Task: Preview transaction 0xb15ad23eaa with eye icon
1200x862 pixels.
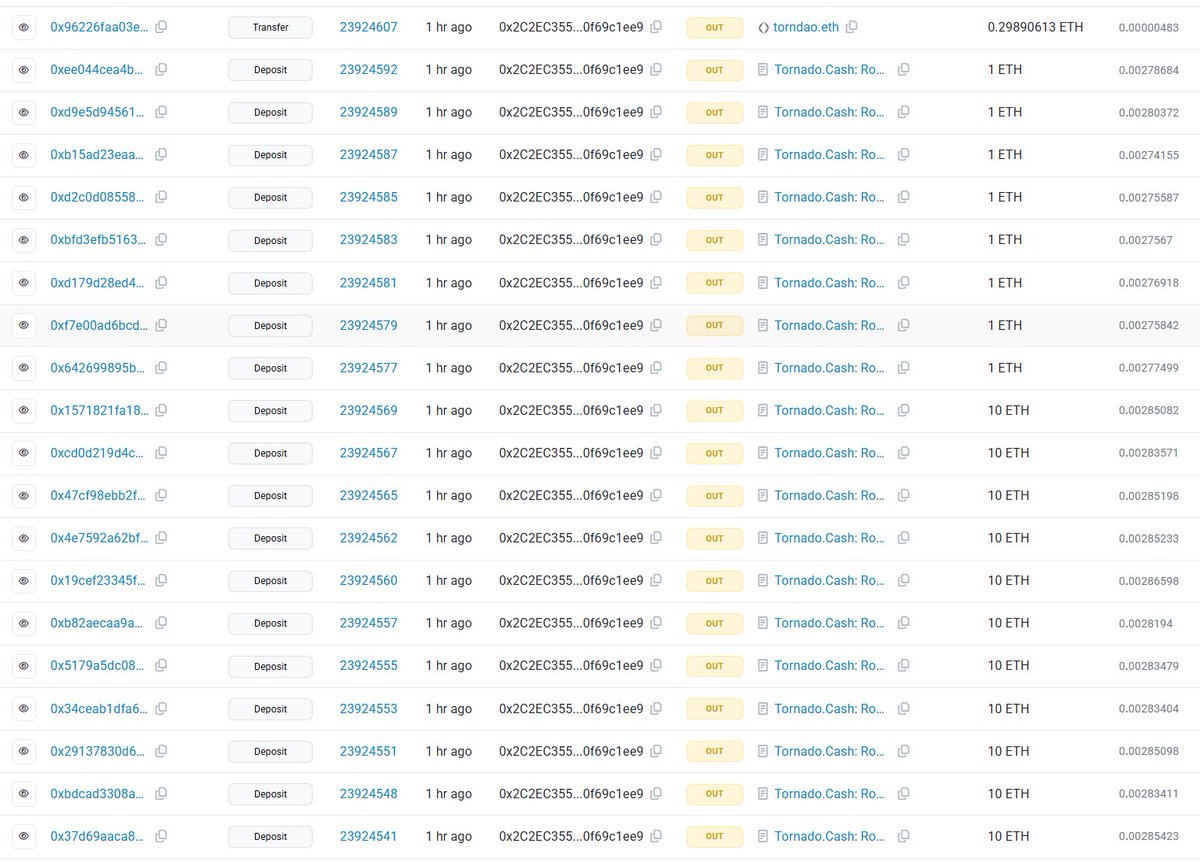Action: [x=24, y=155]
